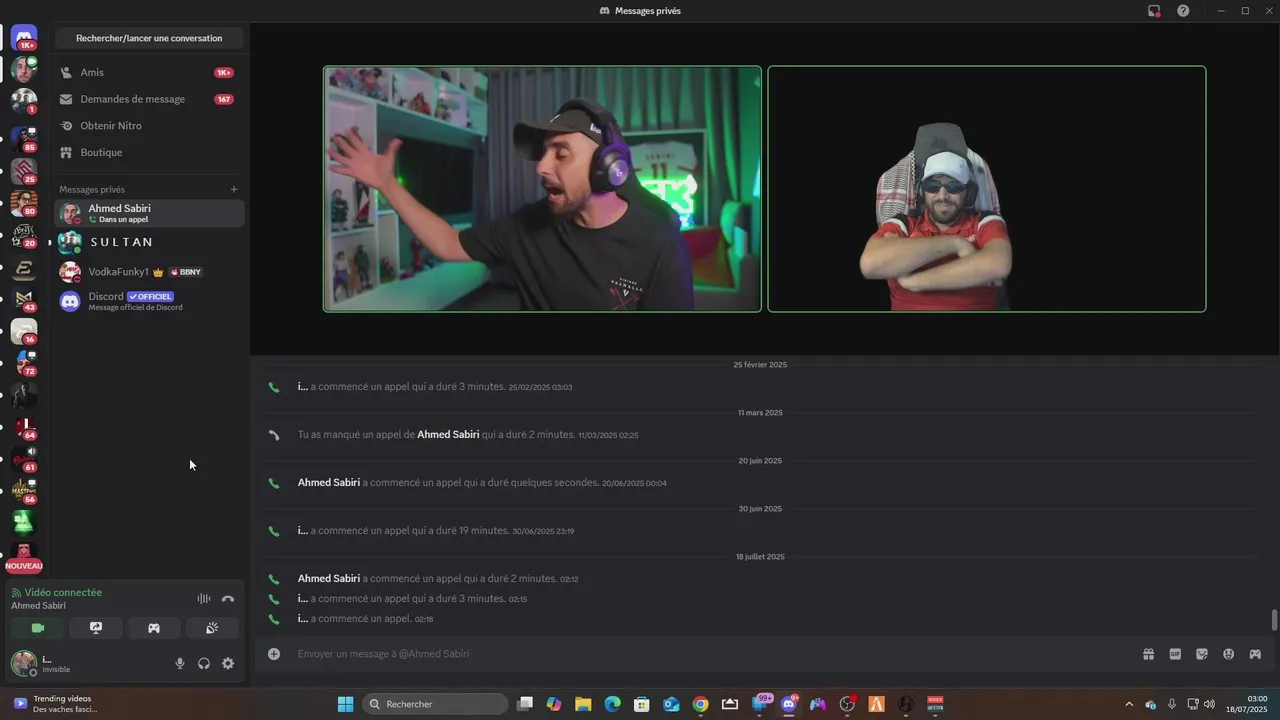Hang up the call with disconnect icon

(x=228, y=599)
